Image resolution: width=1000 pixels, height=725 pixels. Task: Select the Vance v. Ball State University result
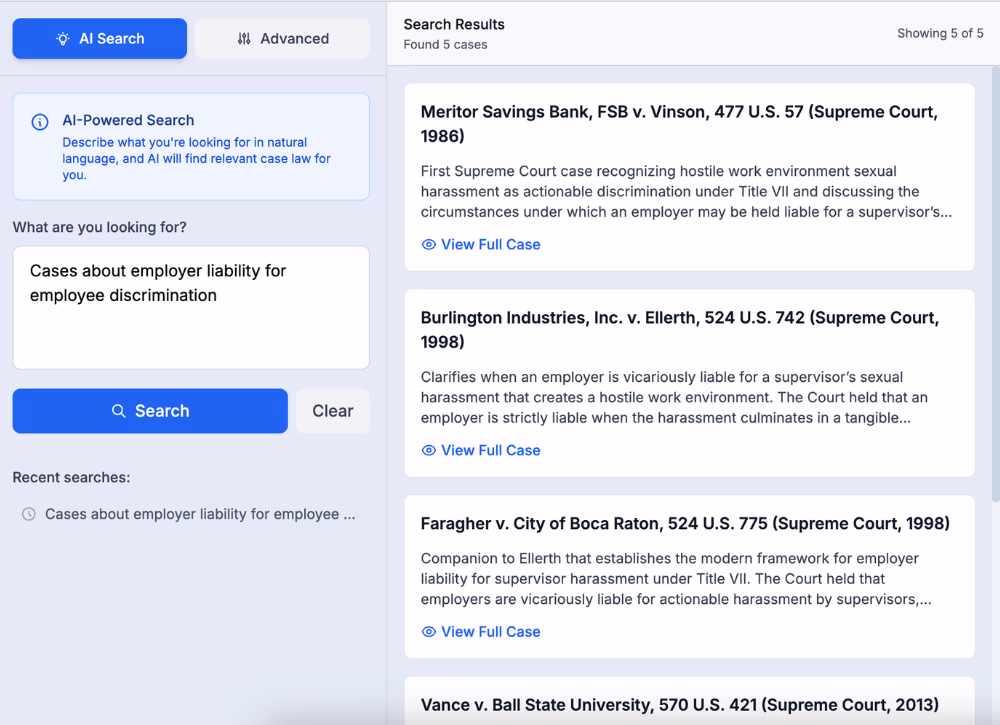tap(679, 705)
